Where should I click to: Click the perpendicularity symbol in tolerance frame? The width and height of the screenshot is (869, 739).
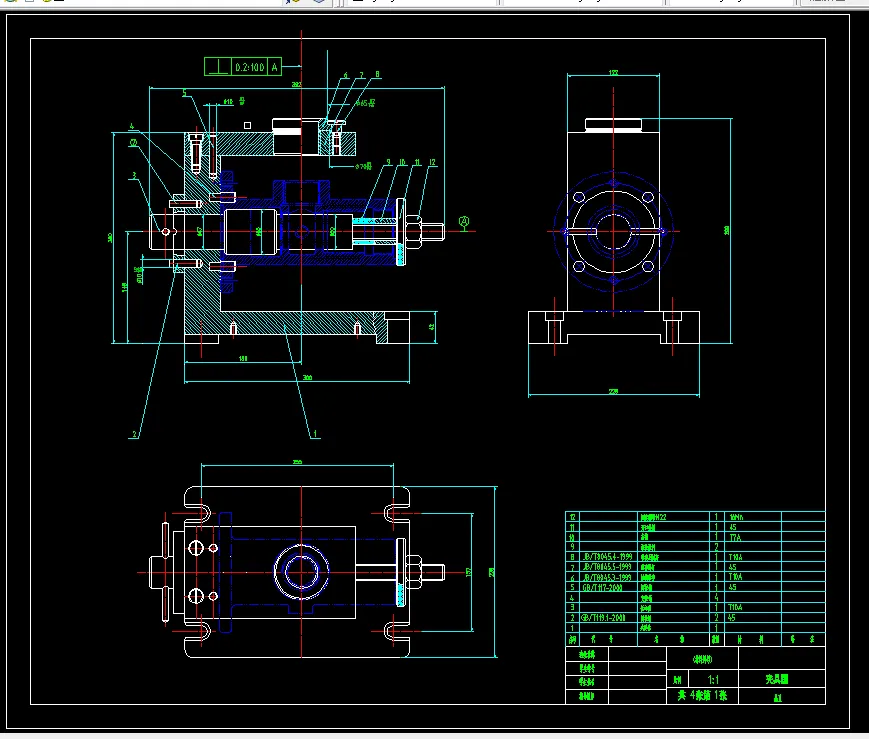click(x=219, y=67)
